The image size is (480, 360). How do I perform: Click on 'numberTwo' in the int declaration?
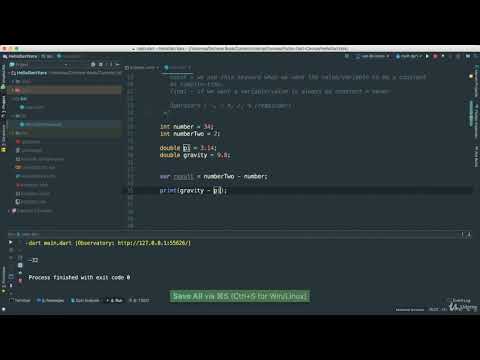(x=189, y=134)
